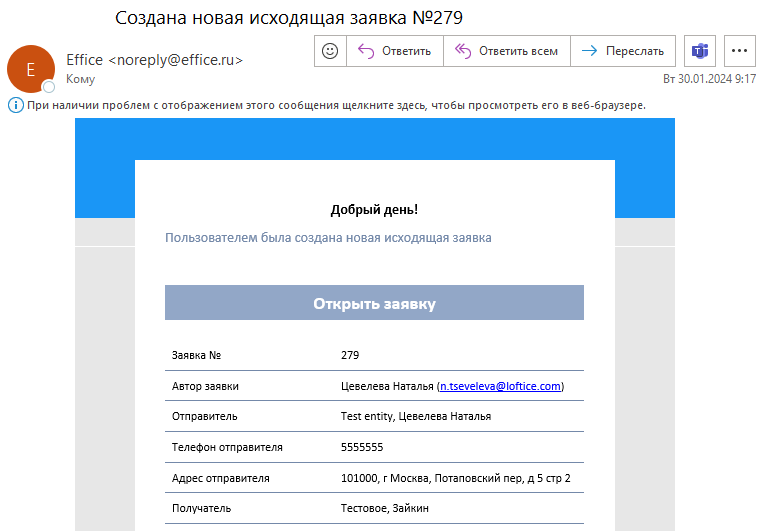Forward the email using Переслать
Image resolution: width=763 pixels, height=531 pixels.
click(623, 51)
